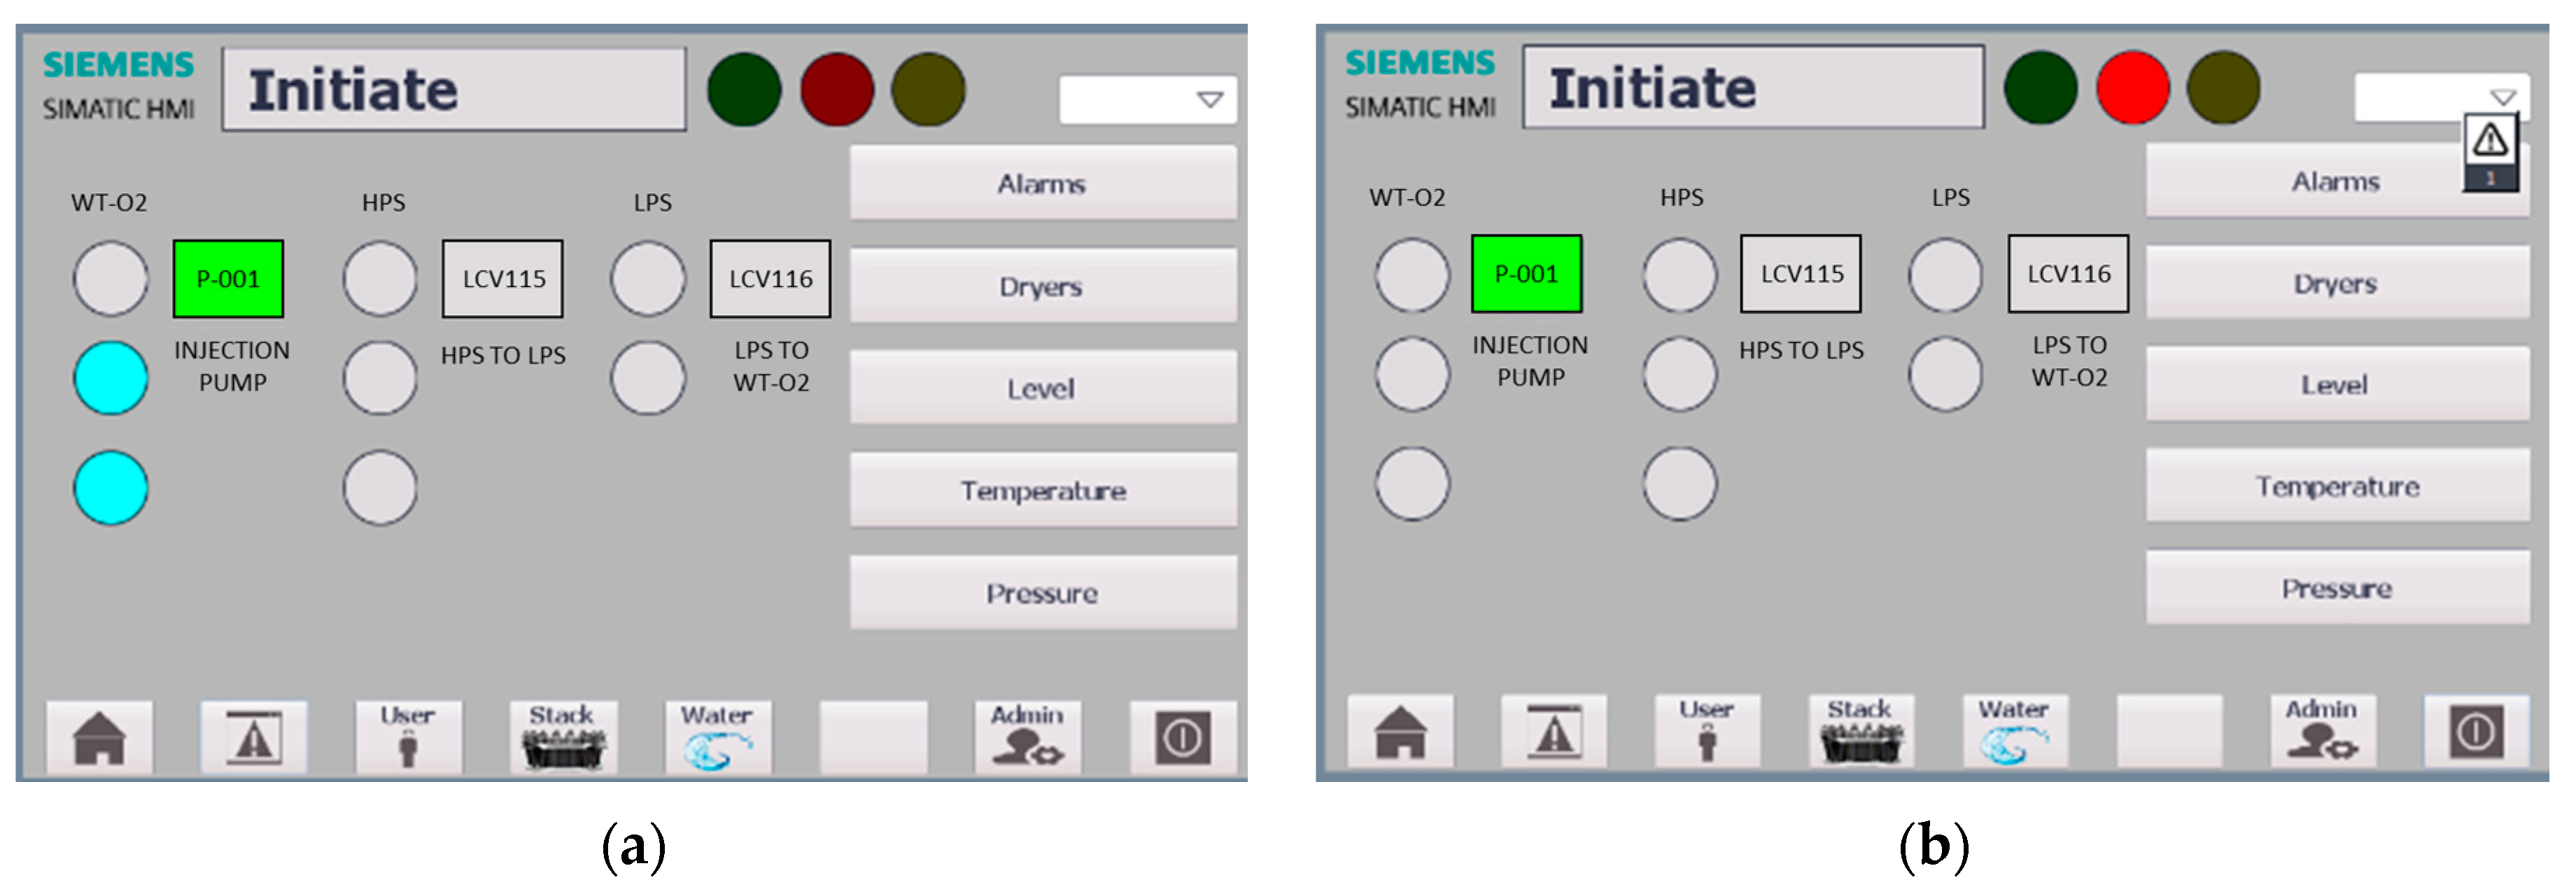Click the Initiate title field in panel (a)
Screen dimensions: 2576x894
point(454,90)
